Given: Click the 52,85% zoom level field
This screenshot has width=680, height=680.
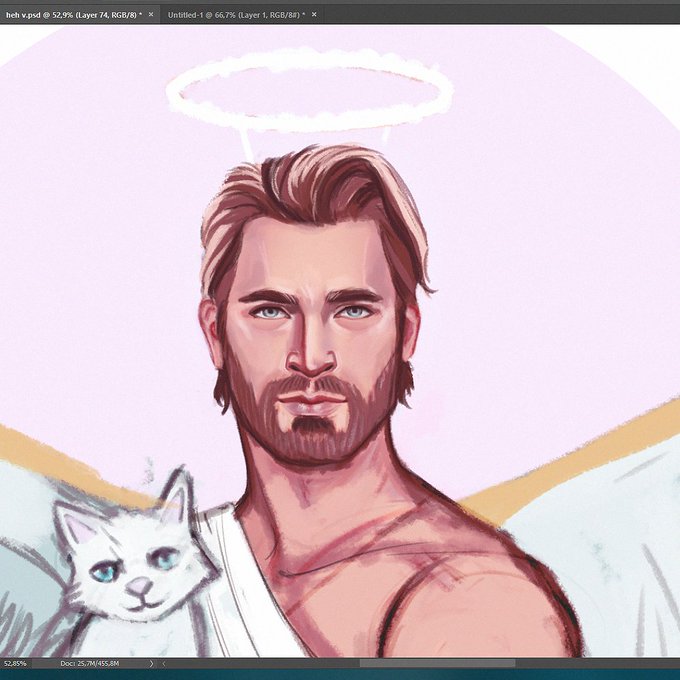Looking at the screenshot, I should click(16, 664).
